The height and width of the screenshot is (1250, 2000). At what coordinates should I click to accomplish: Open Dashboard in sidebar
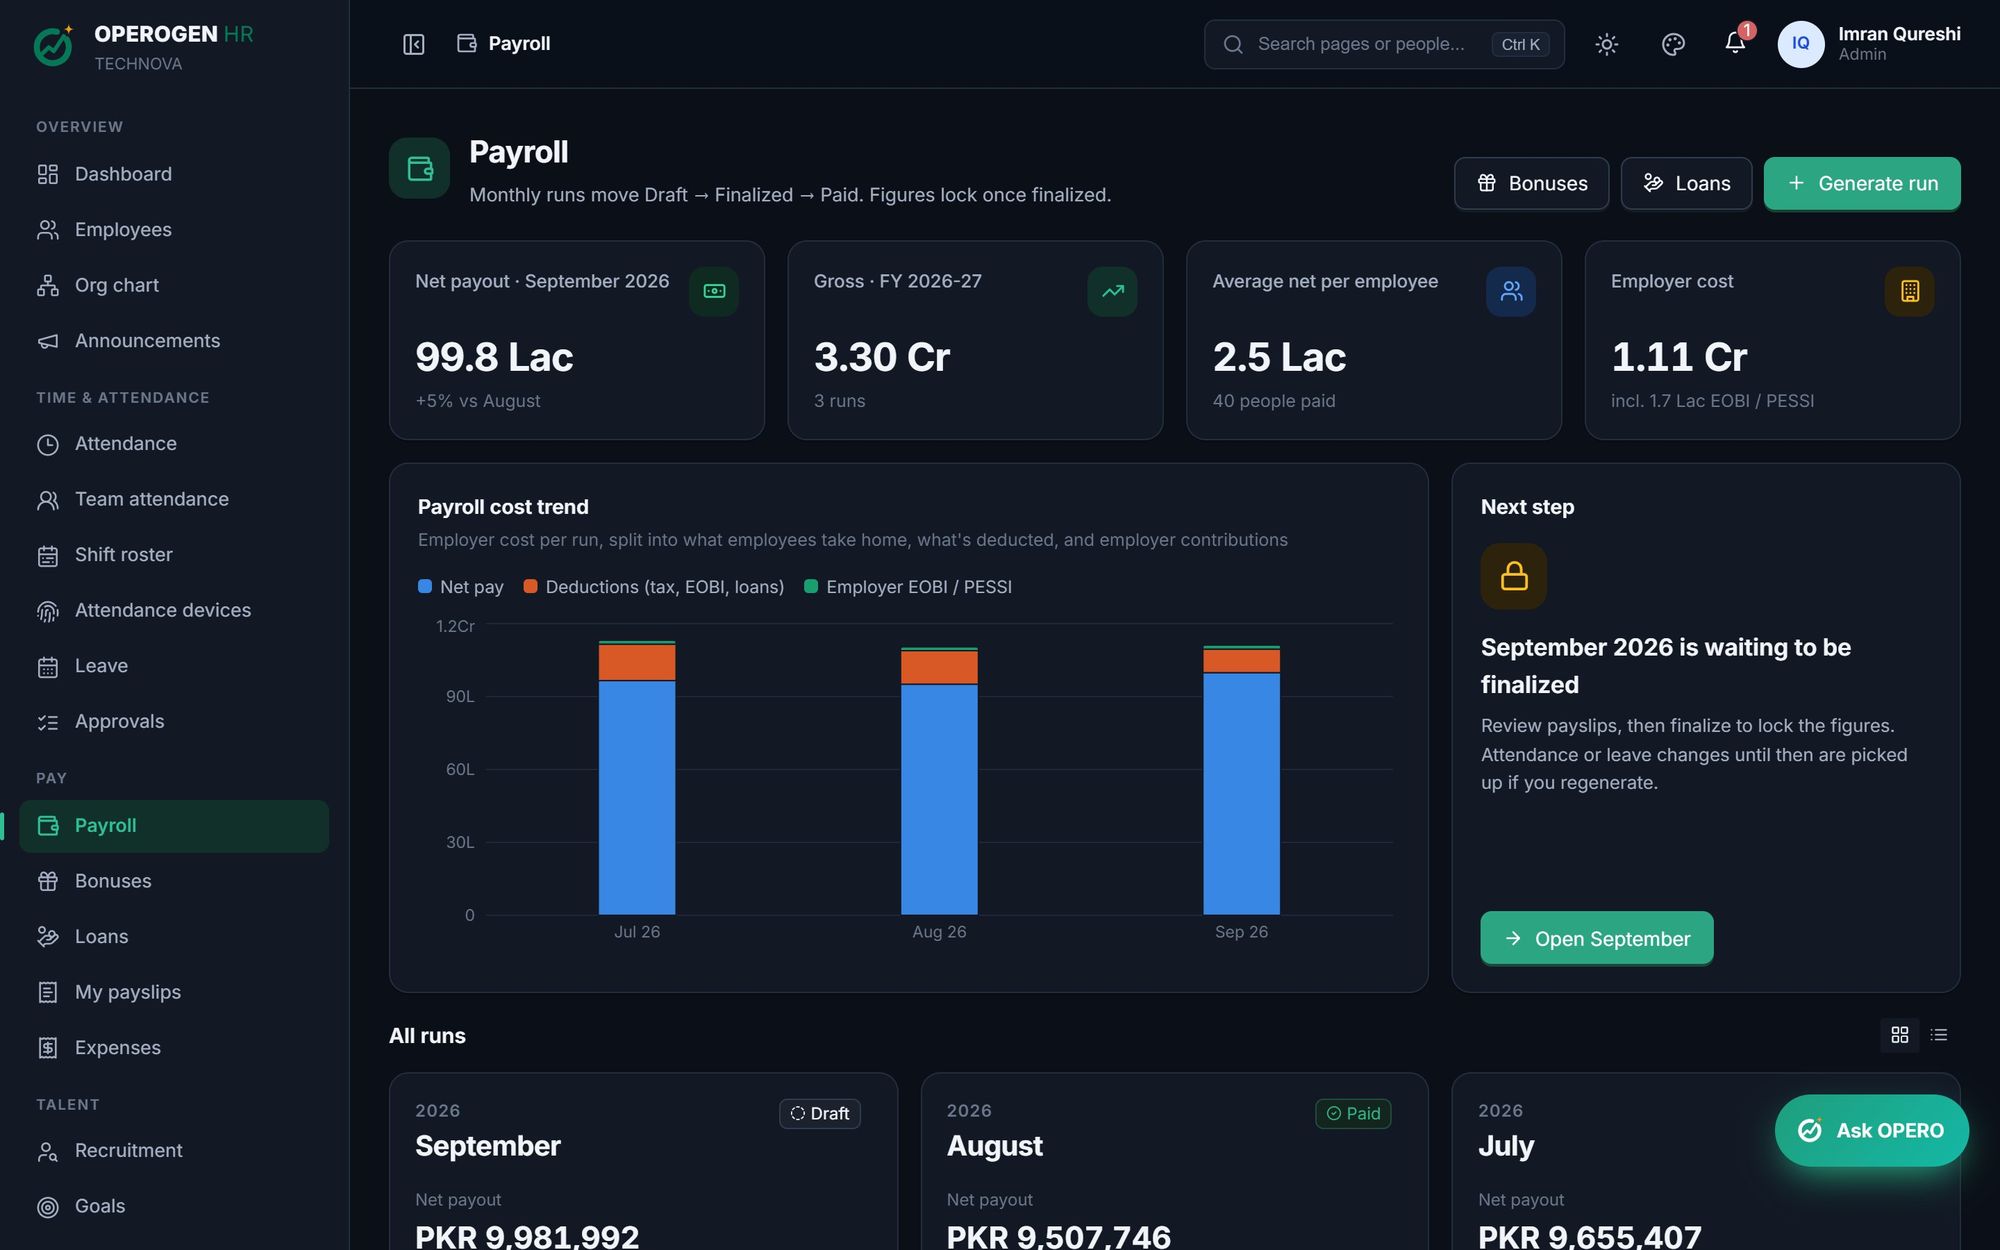pyautogui.click(x=174, y=174)
